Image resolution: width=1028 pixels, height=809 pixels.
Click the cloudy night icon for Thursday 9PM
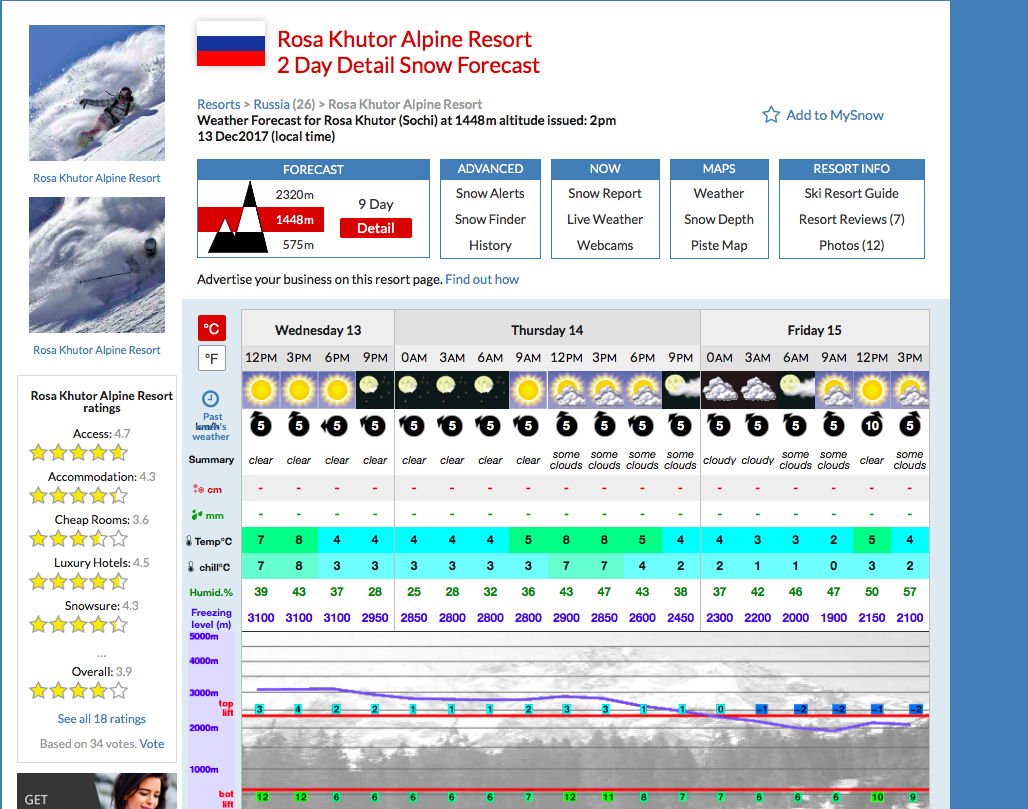(x=681, y=389)
